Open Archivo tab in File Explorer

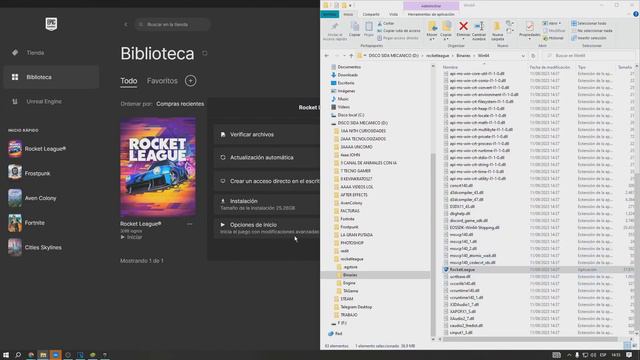coord(329,14)
